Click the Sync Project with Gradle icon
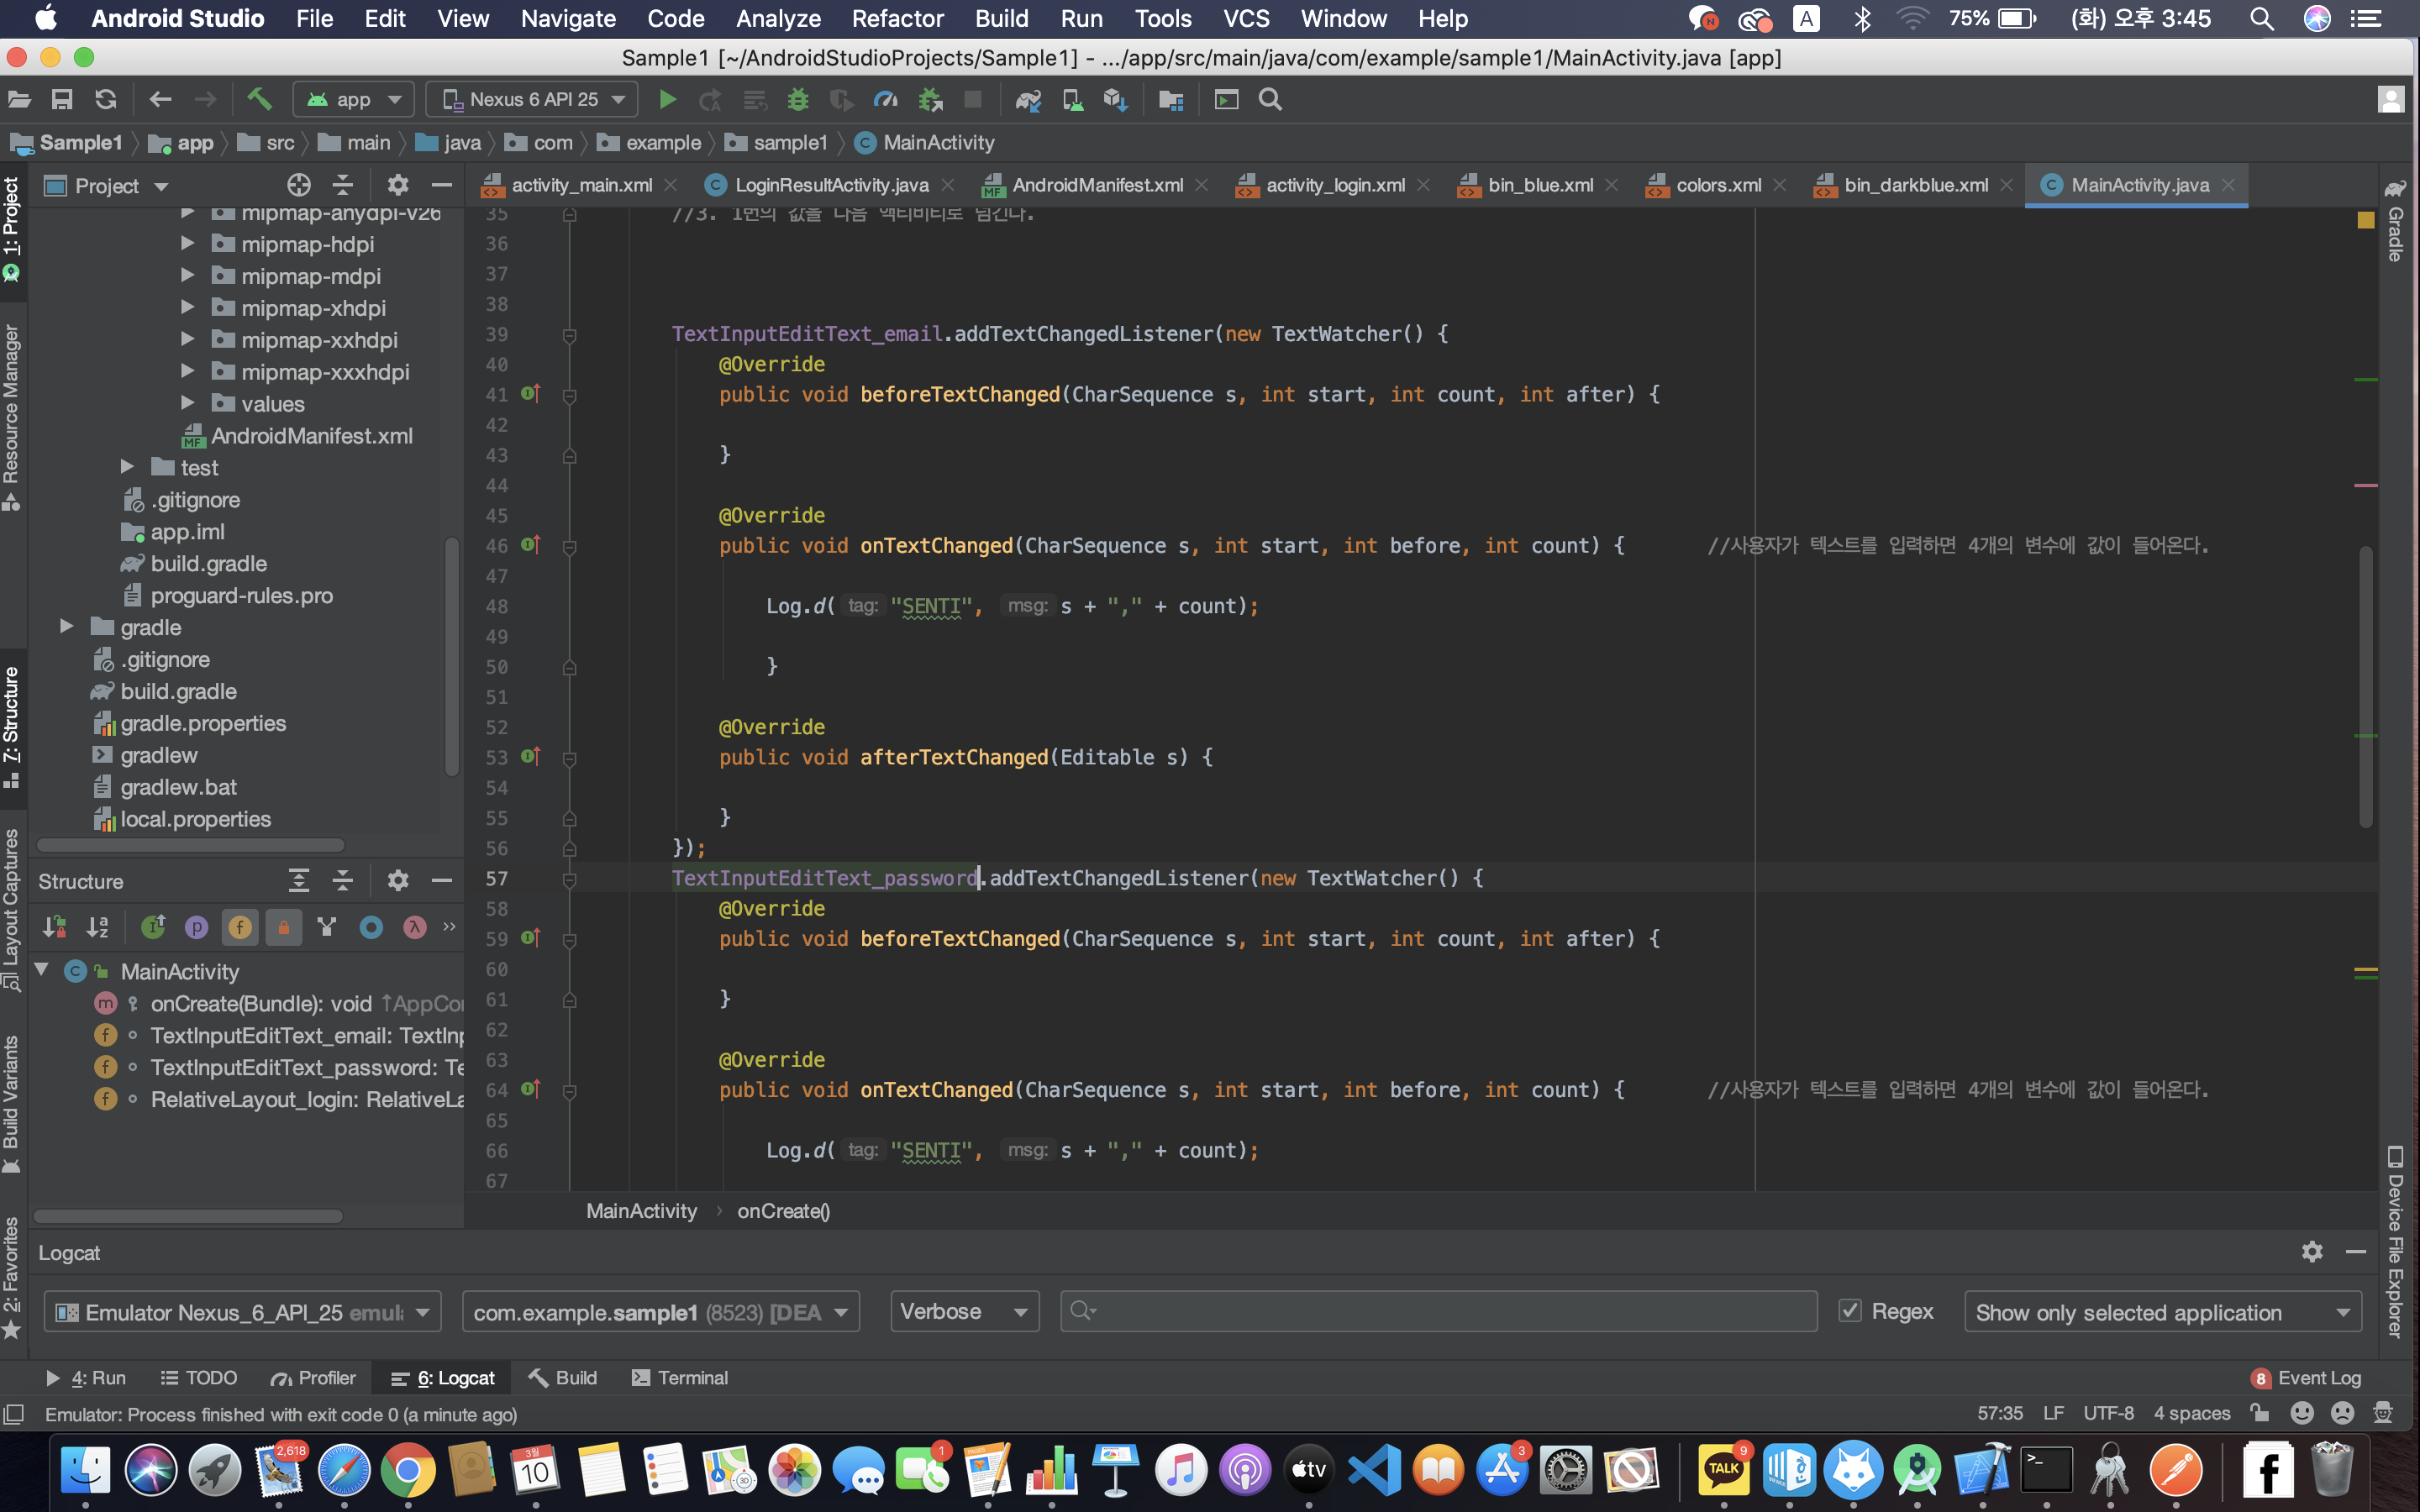 1028,99
